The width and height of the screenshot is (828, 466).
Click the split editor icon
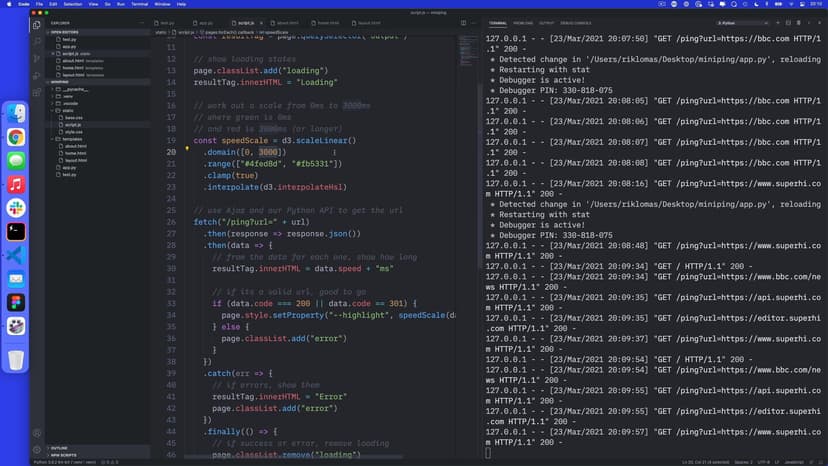tap(463, 21)
